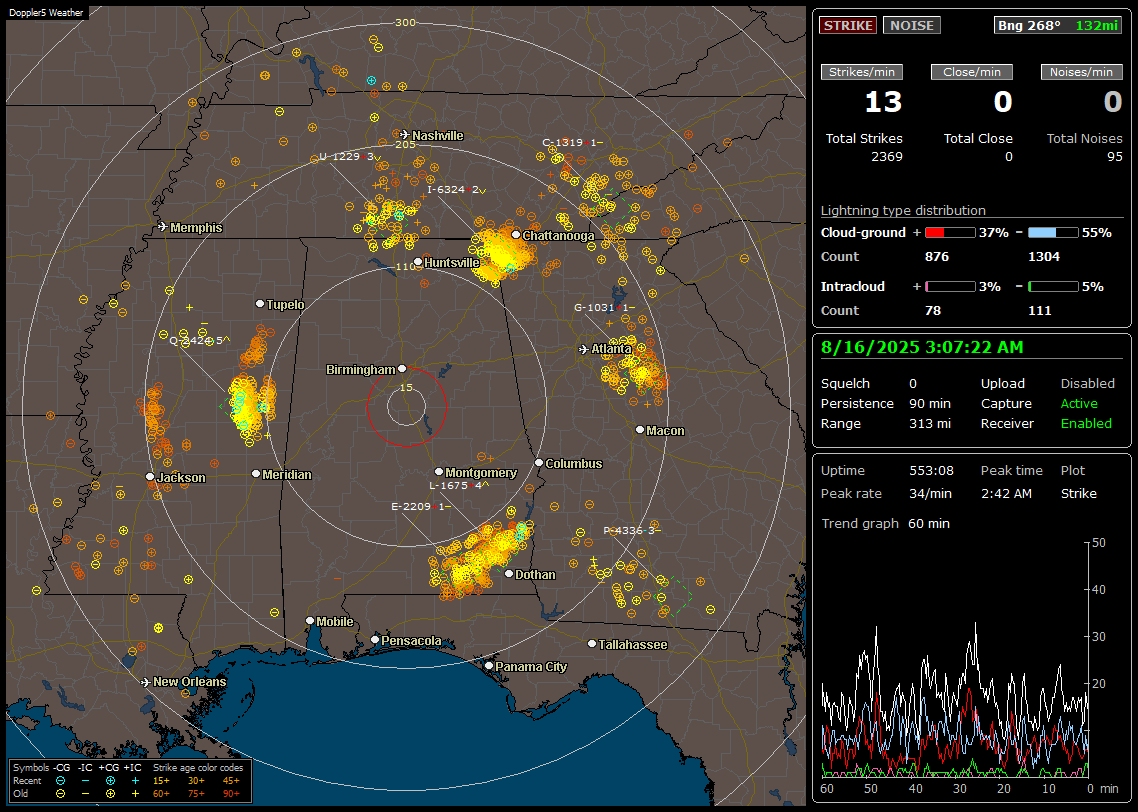Click the Jackson city marker

tap(150, 477)
